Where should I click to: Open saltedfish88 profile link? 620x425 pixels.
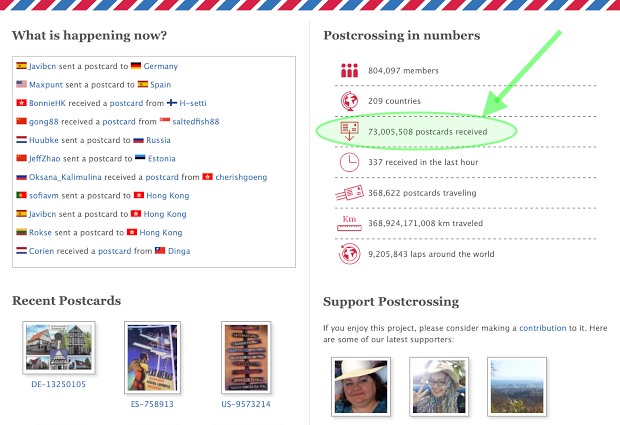[196, 122]
